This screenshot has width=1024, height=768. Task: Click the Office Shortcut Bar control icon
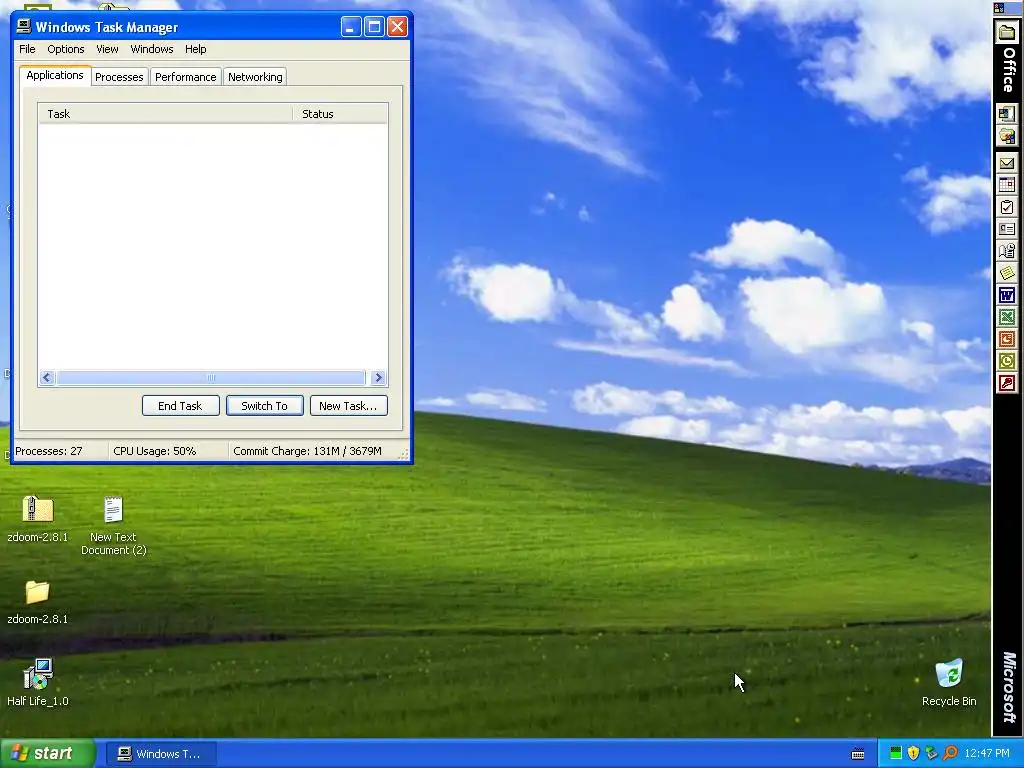click(x=999, y=8)
